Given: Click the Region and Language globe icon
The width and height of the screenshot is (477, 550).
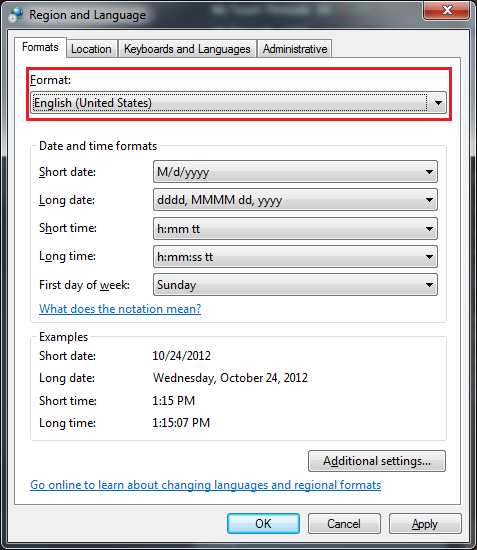Looking at the screenshot, I should click(16, 14).
